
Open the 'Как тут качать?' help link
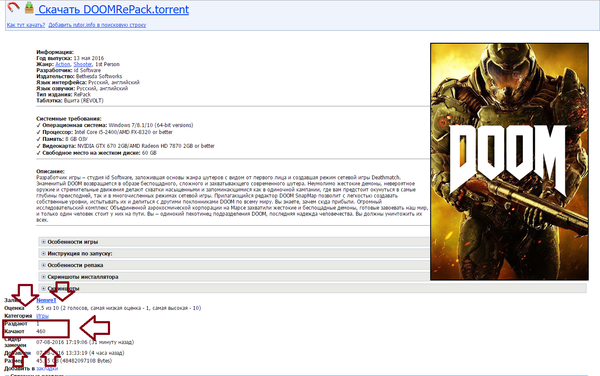(x=26, y=25)
